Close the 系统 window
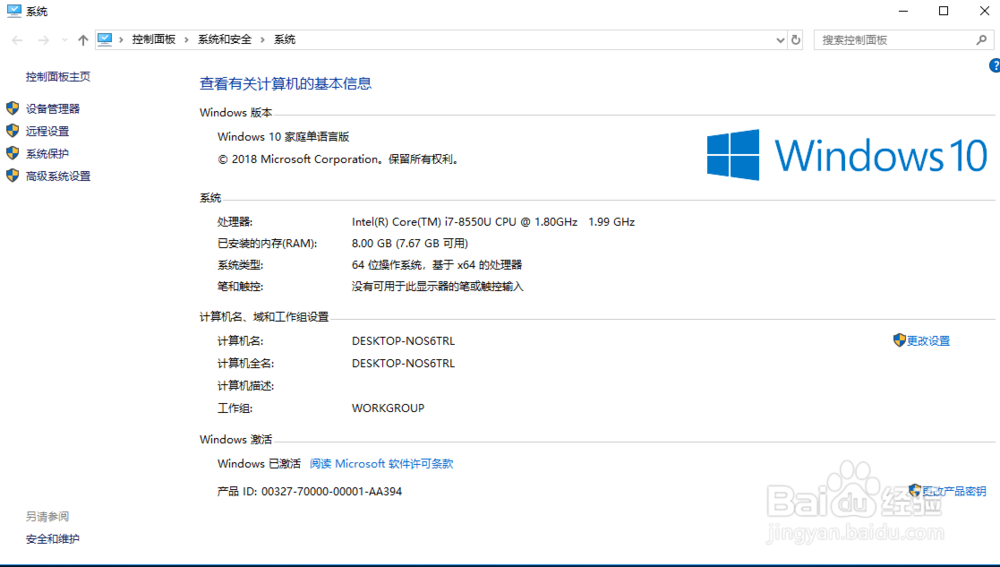The width and height of the screenshot is (1000, 567). pyautogui.click(x=984, y=11)
